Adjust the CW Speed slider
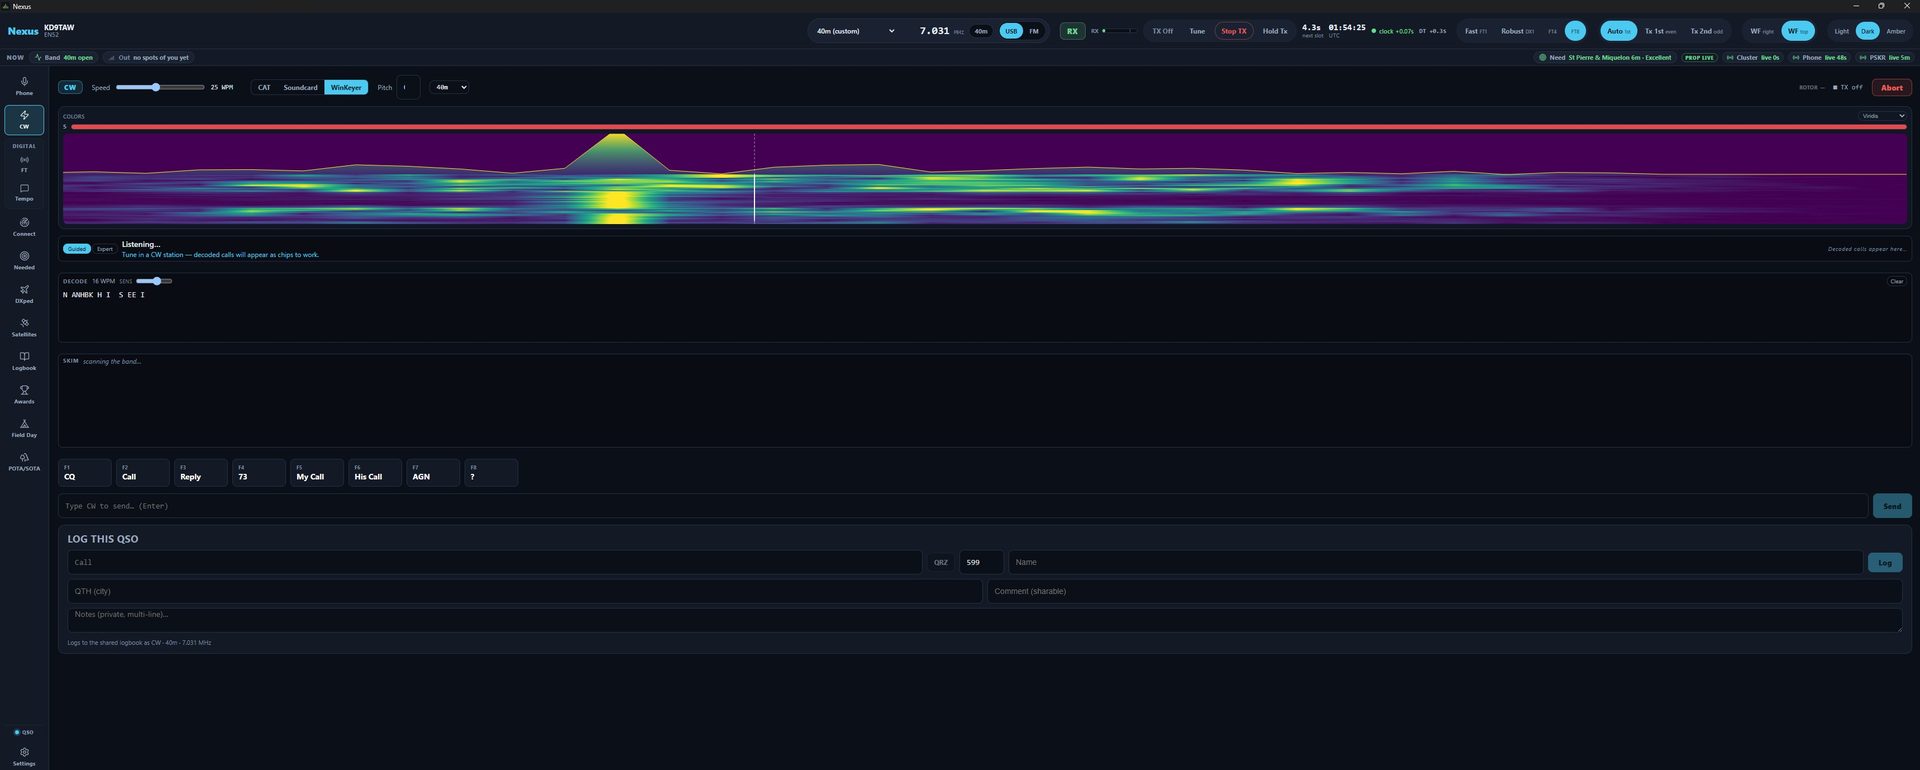This screenshot has width=1920, height=770. click(x=160, y=87)
